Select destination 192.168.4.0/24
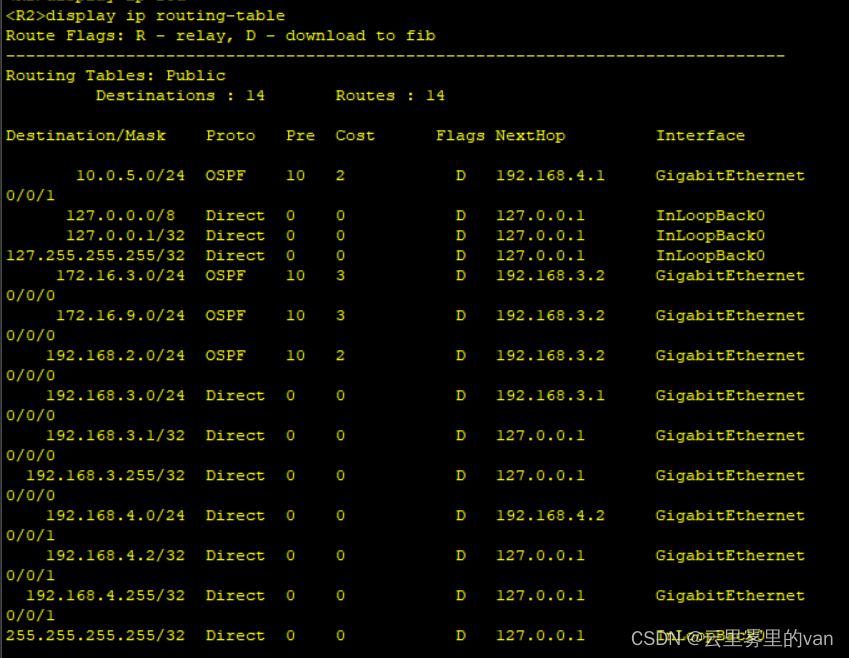This screenshot has width=849, height=658. coord(115,516)
